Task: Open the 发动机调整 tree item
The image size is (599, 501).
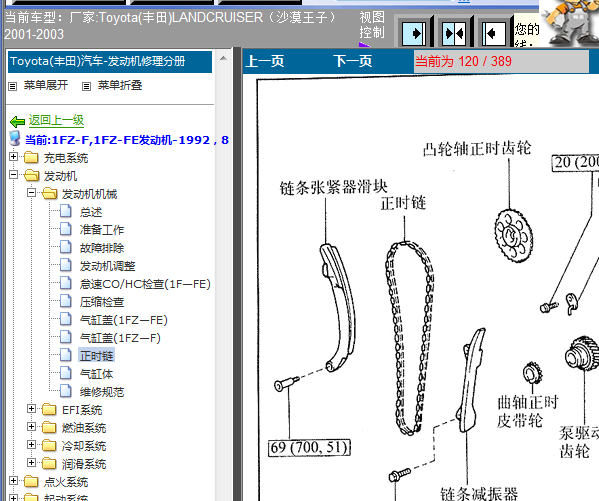Action: point(107,266)
